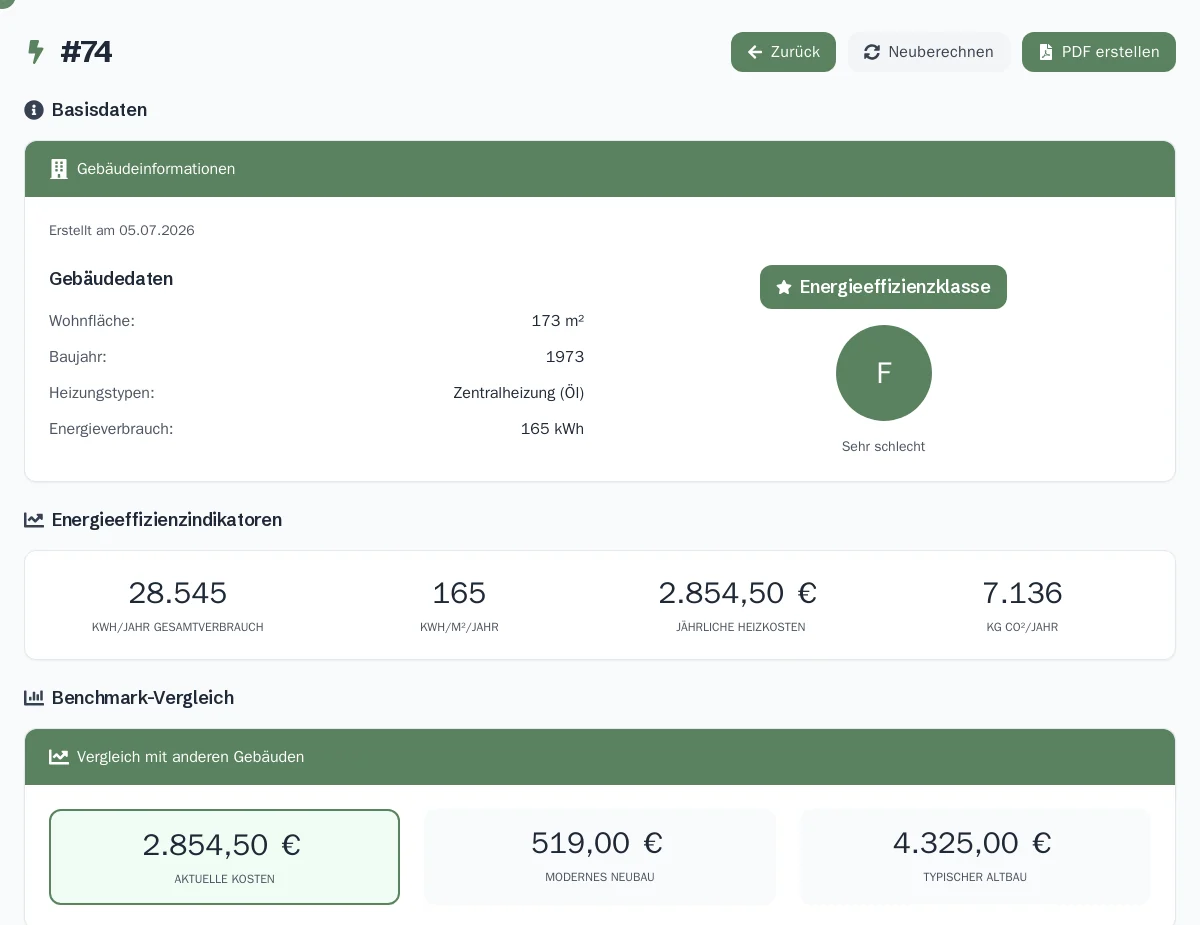The height and width of the screenshot is (925, 1200).
Task: Click the Baujahr value 1973
Action: click(565, 357)
